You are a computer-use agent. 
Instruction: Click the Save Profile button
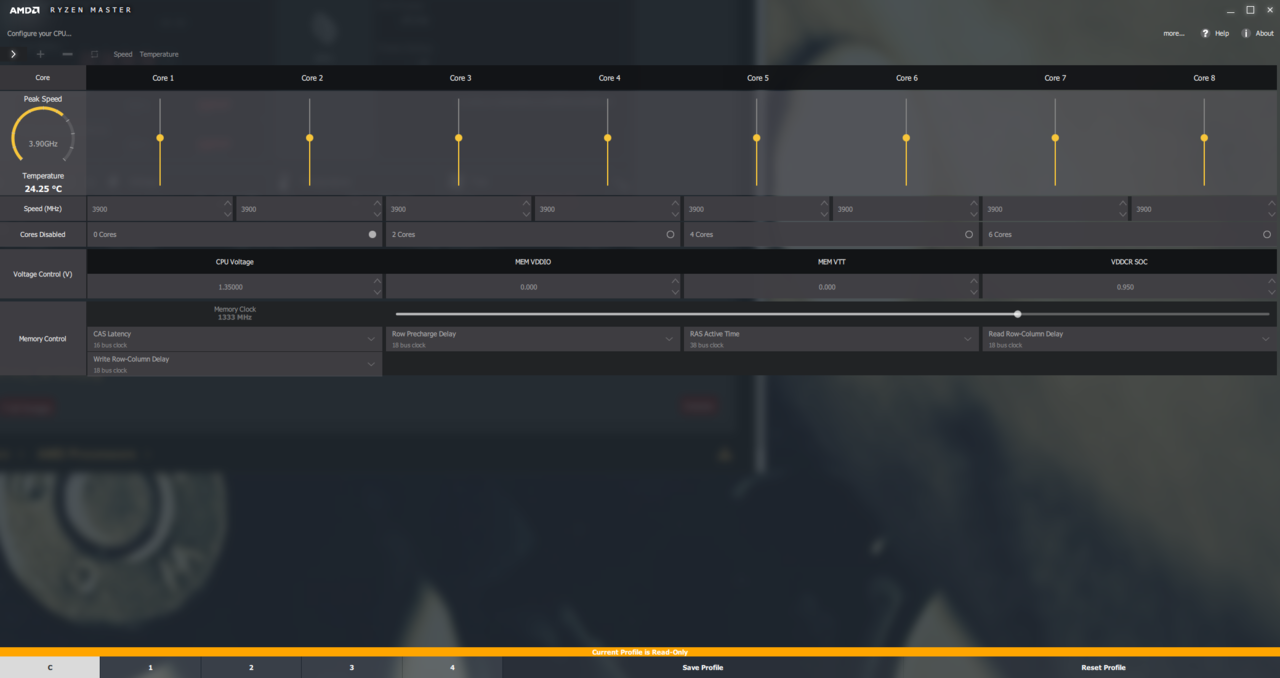(x=702, y=667)
